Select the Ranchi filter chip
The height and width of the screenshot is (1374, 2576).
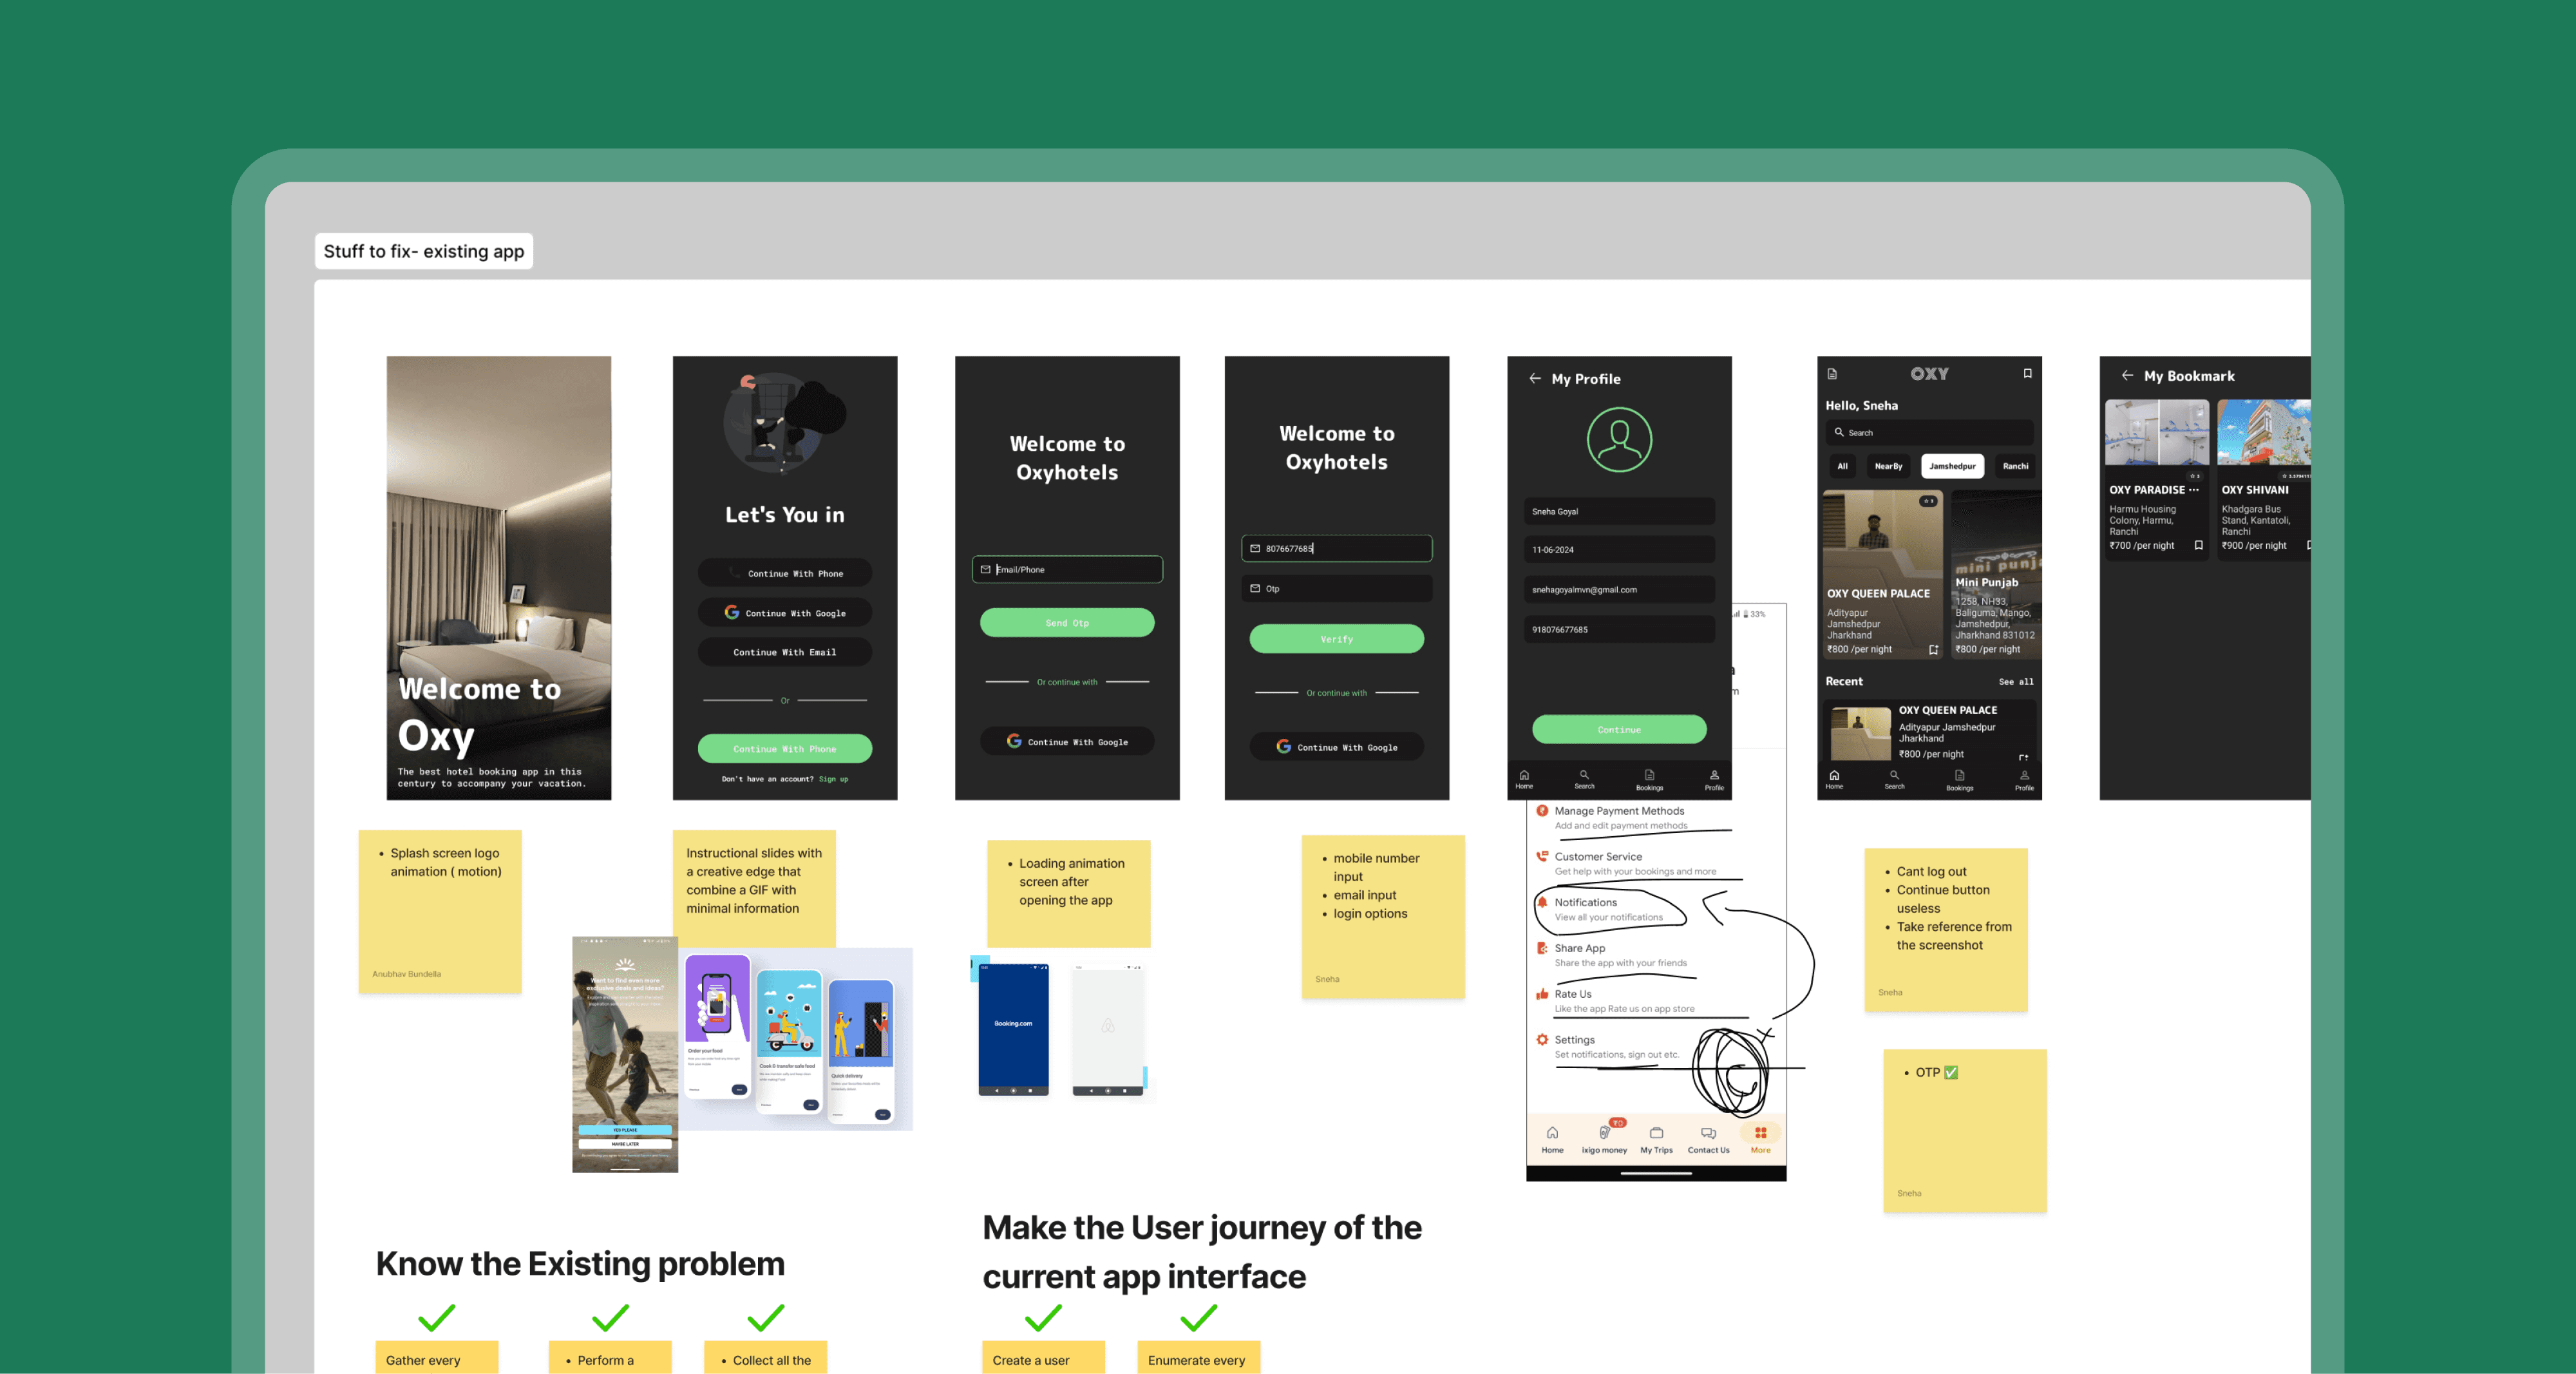click(x=2015, y=466)
